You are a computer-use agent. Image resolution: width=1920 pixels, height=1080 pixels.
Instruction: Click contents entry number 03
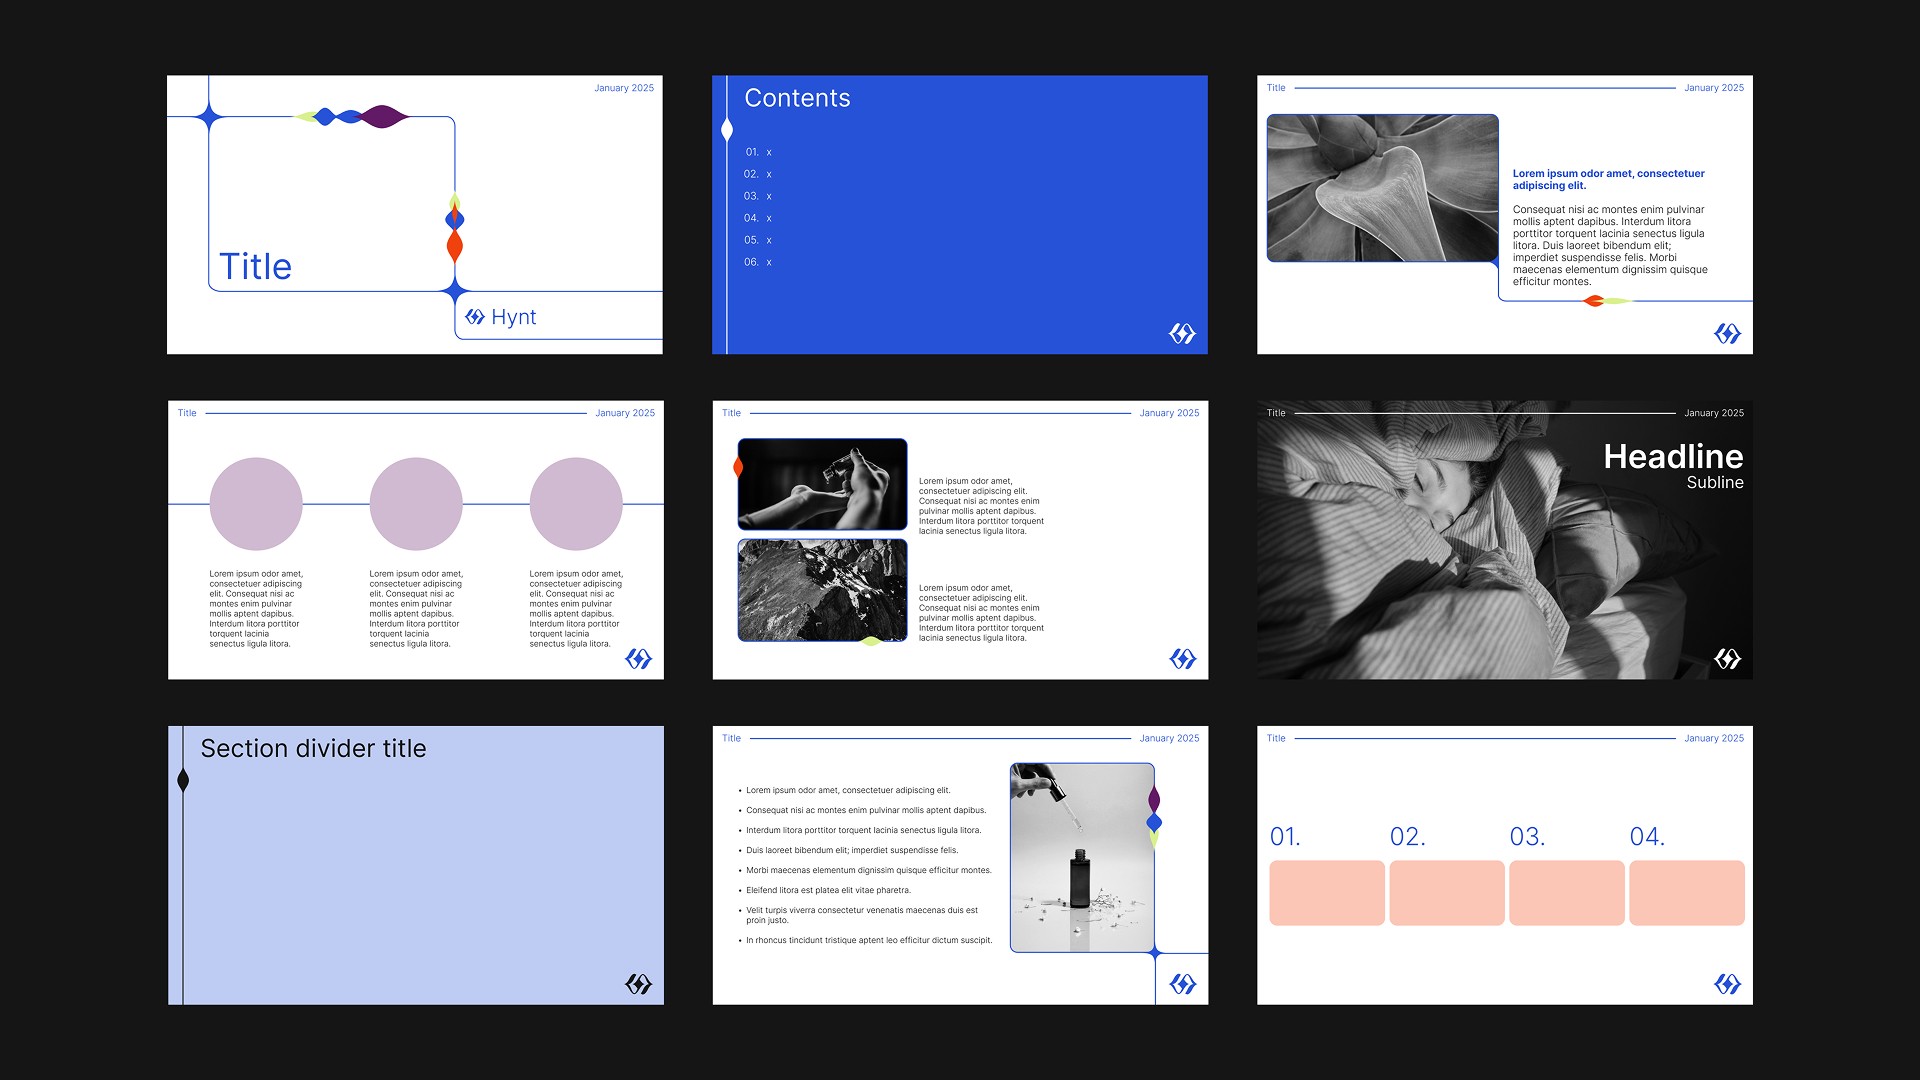(x=757, y=196)
